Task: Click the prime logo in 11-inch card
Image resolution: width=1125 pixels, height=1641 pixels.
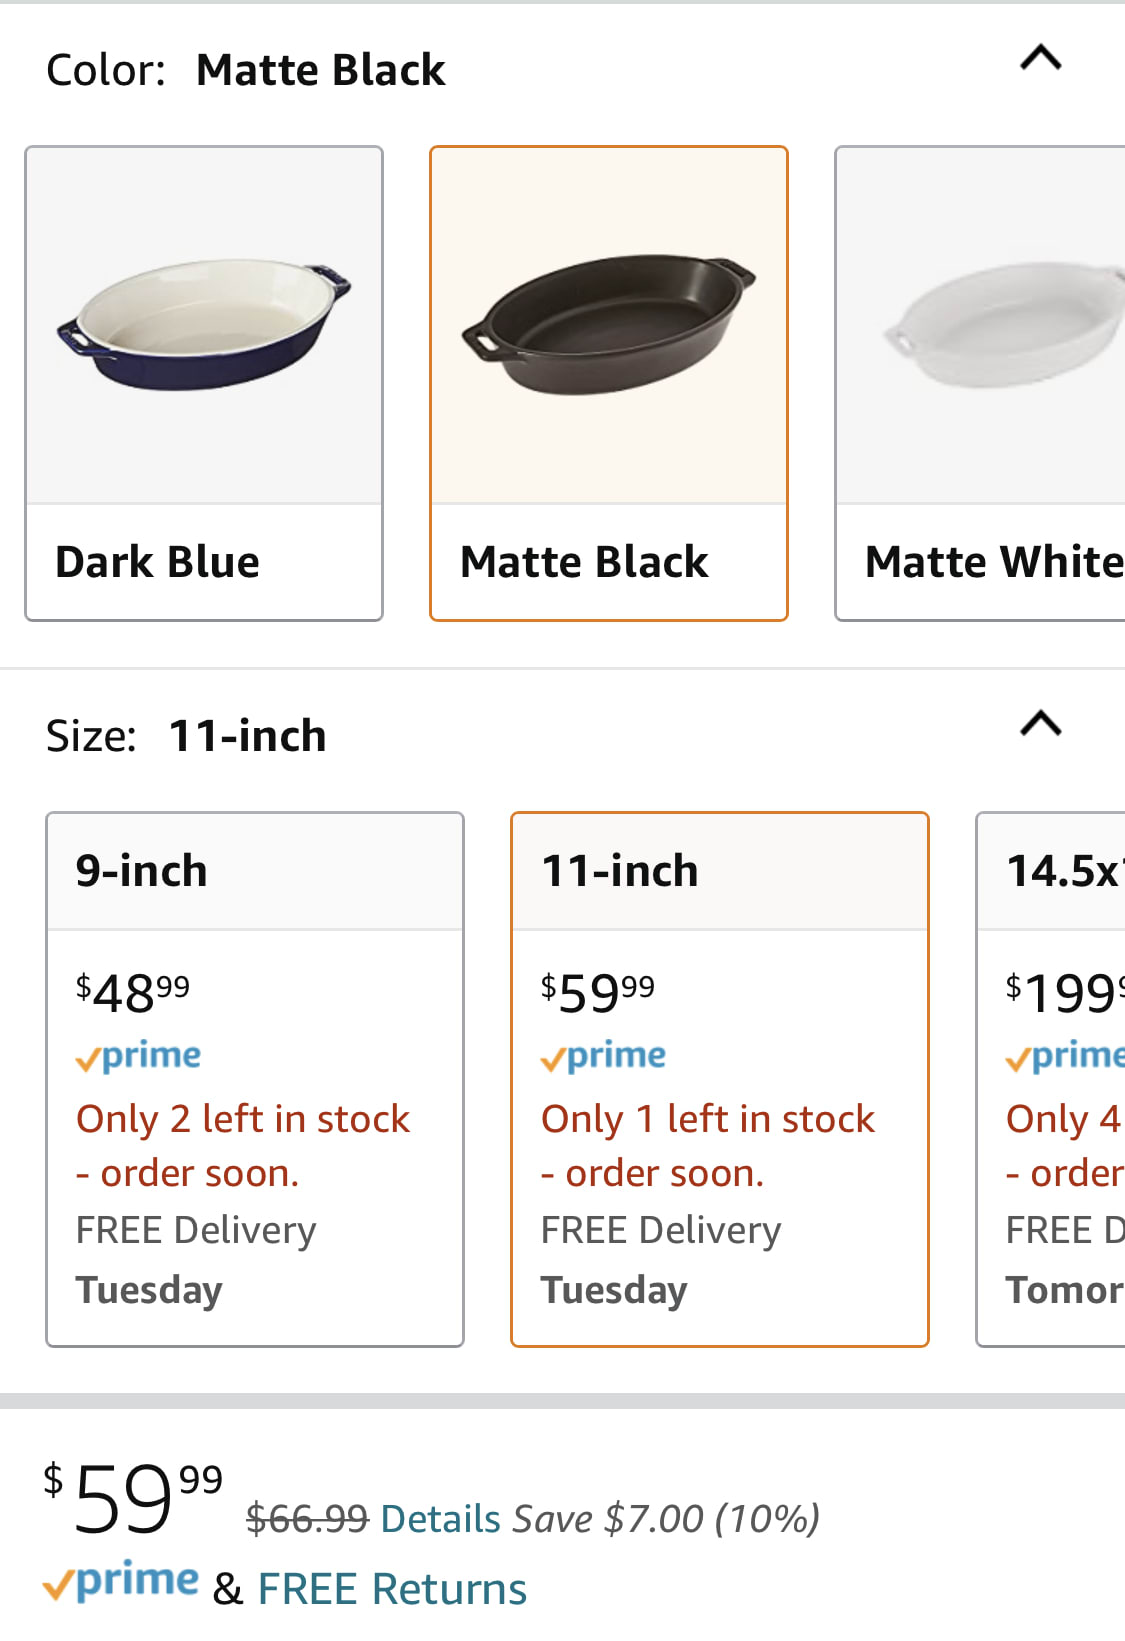Action: (604, 1056)
